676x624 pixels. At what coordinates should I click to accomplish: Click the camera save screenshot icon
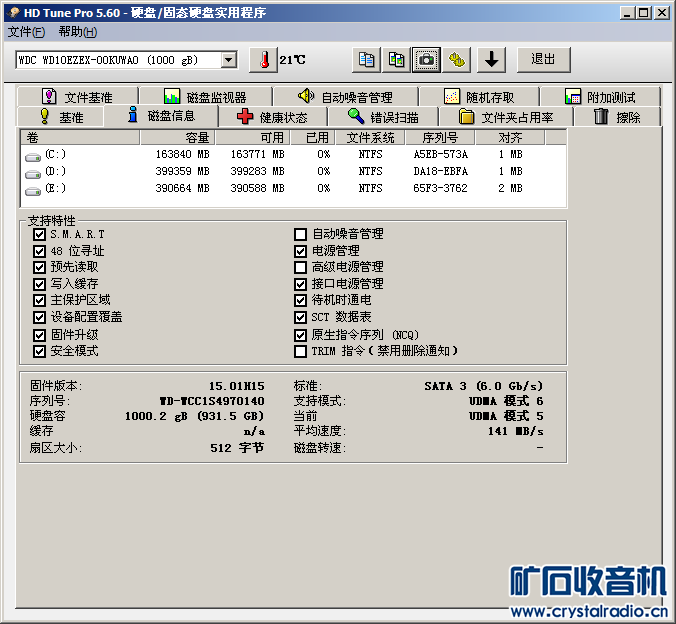tap(426, 60)
